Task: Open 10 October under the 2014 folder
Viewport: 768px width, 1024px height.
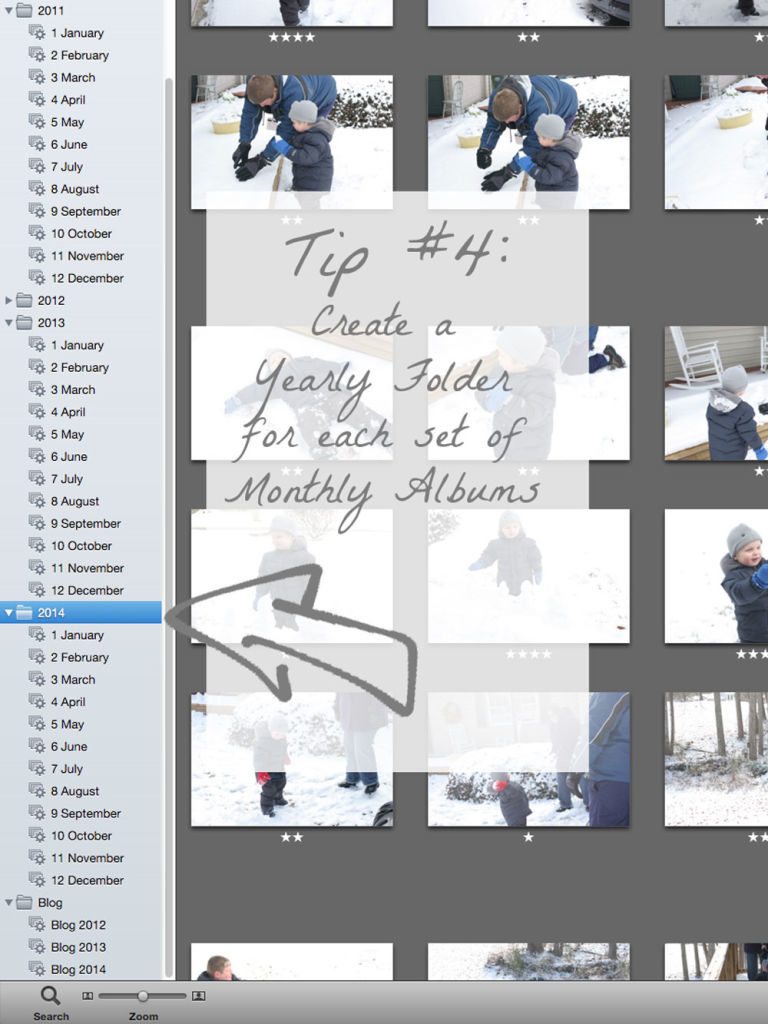Action: [x=81, y=835]
